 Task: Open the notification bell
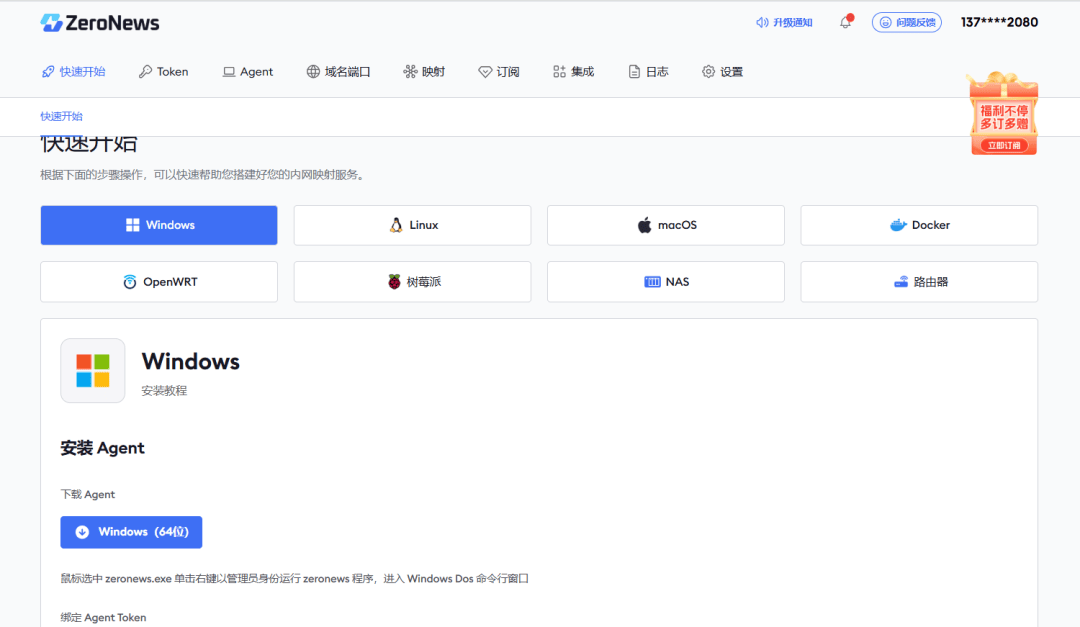846,22
